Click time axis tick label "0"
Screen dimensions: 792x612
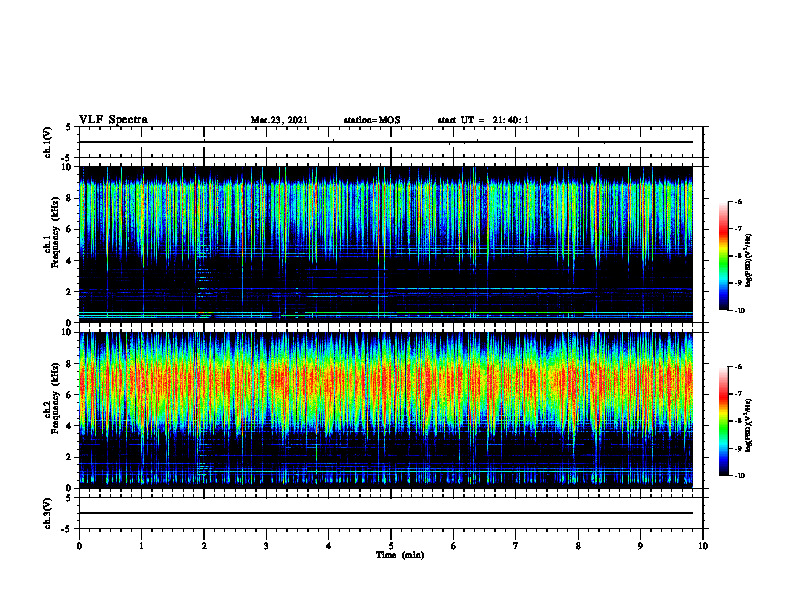coord(79,546)
